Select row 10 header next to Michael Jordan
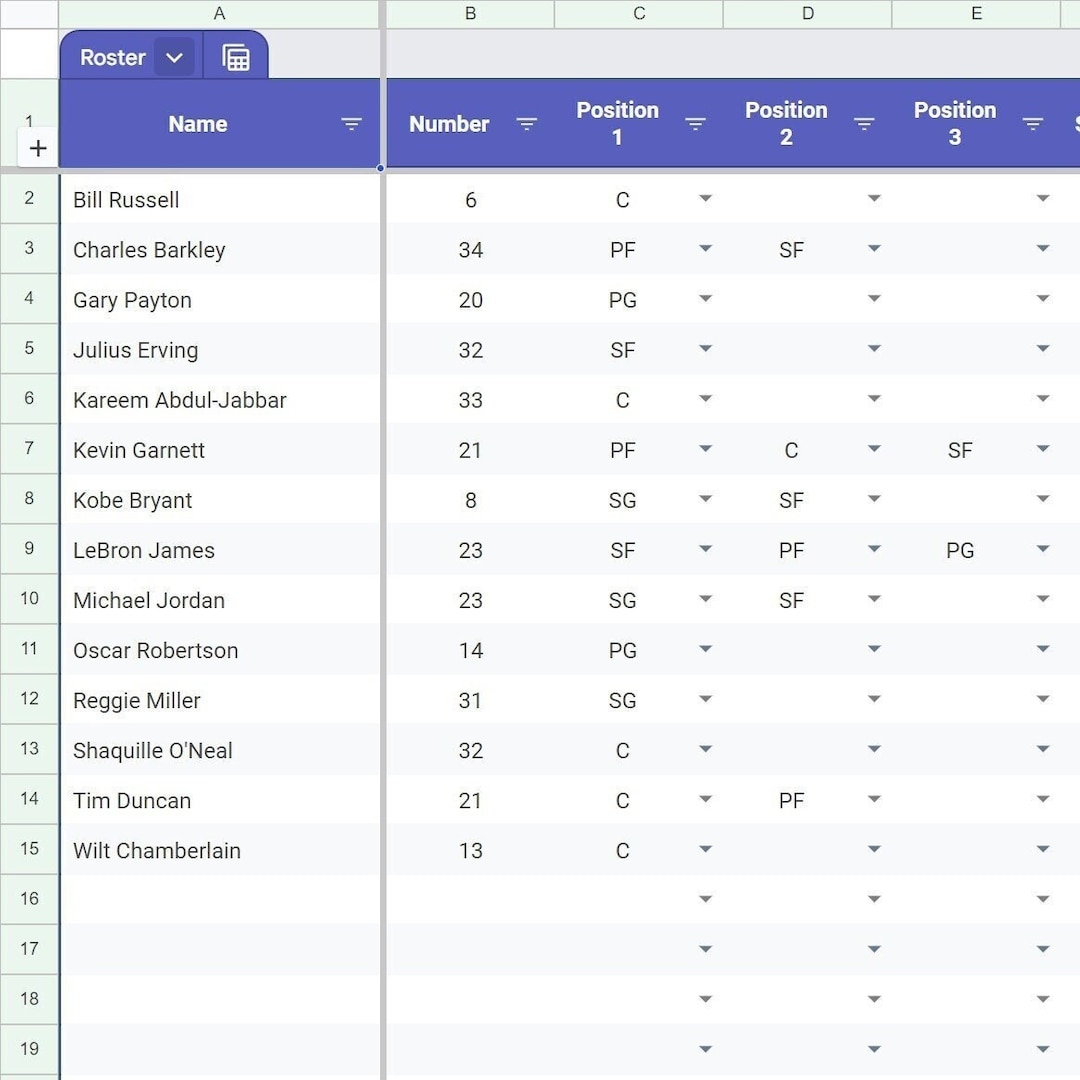Viewport: 1080px width, 1080px height. 29,599
